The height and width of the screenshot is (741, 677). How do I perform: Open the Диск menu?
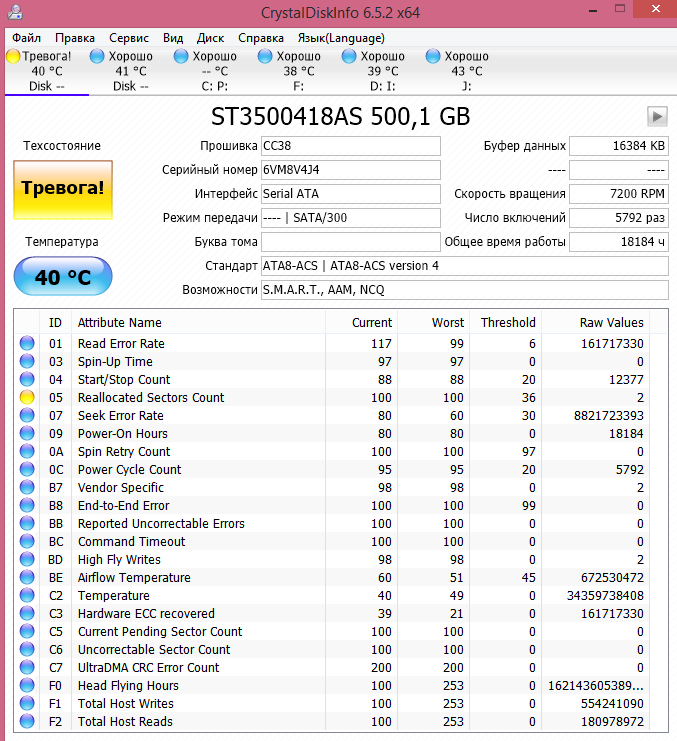(210, 38)
